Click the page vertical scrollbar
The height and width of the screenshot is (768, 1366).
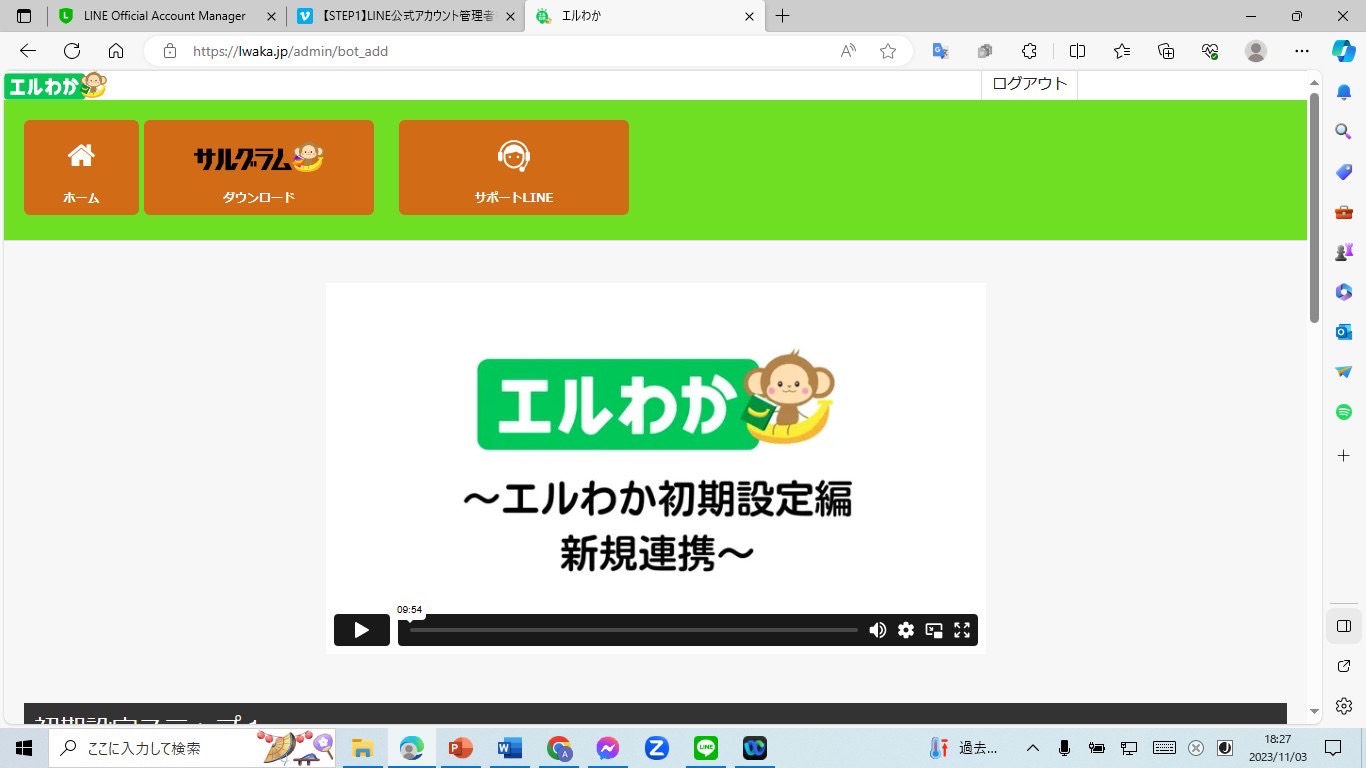[x=1315, y=208]
